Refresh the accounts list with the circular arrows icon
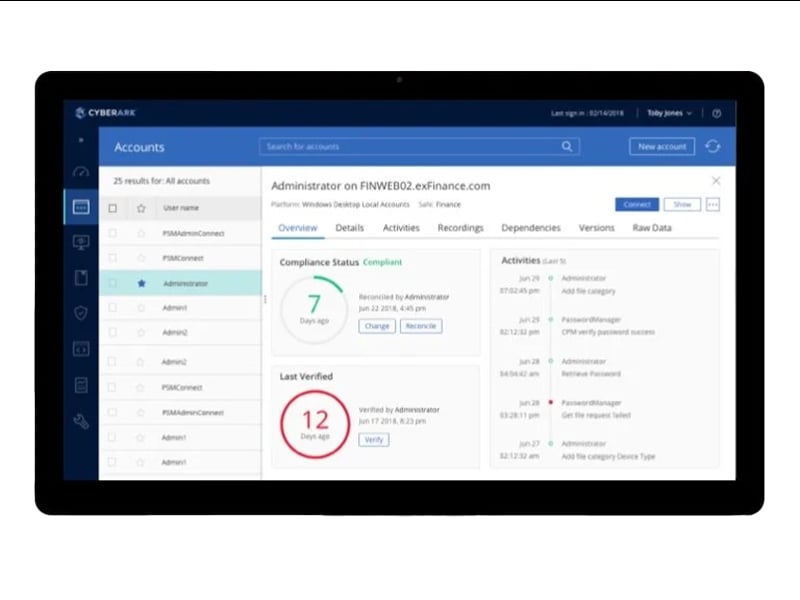 pos(713,146)
